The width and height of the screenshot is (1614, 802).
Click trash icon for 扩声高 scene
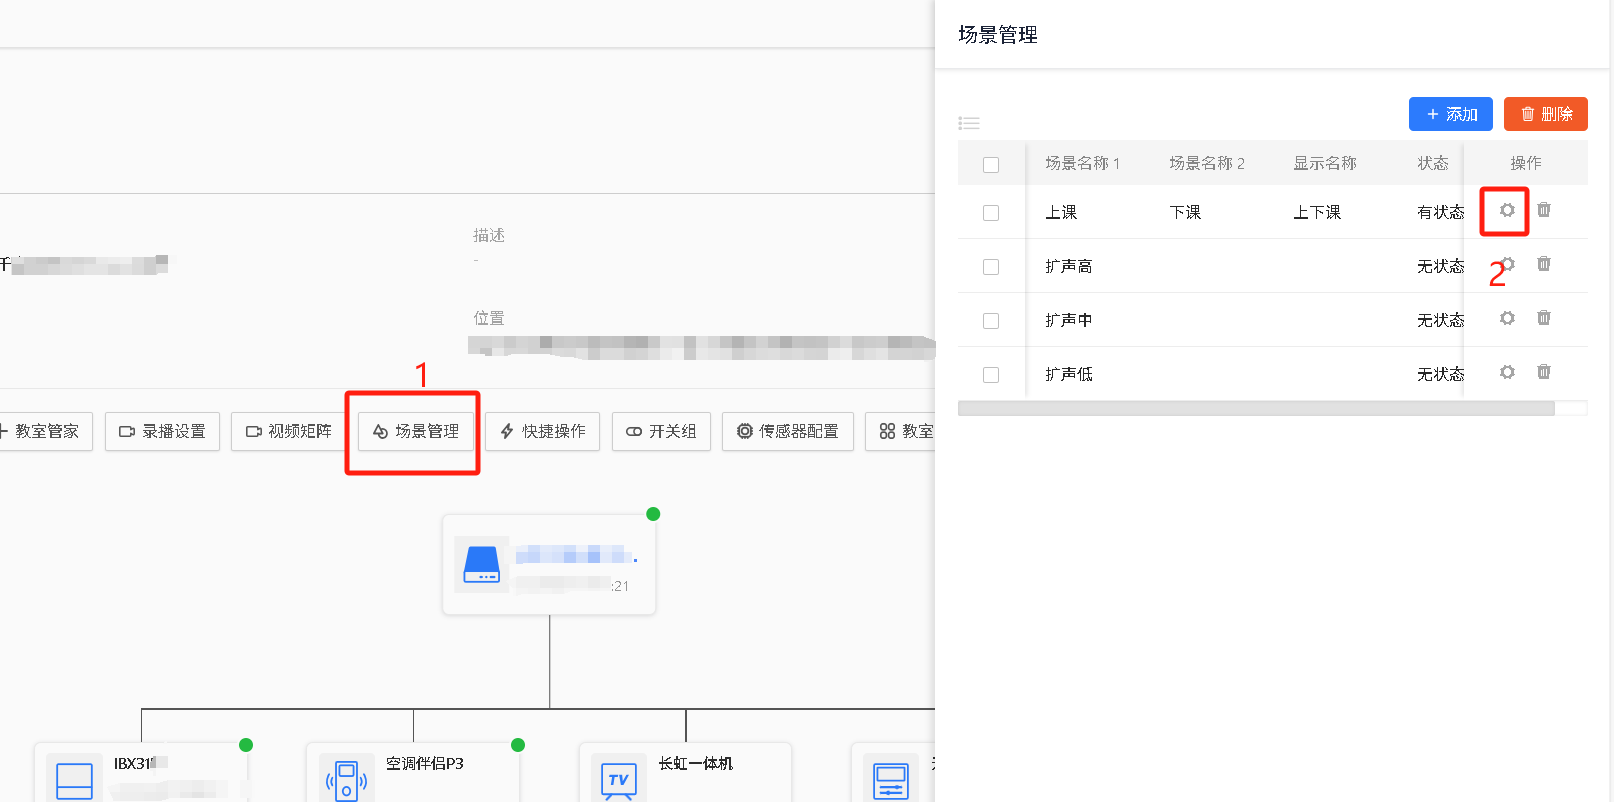[x=1544, y=264]
